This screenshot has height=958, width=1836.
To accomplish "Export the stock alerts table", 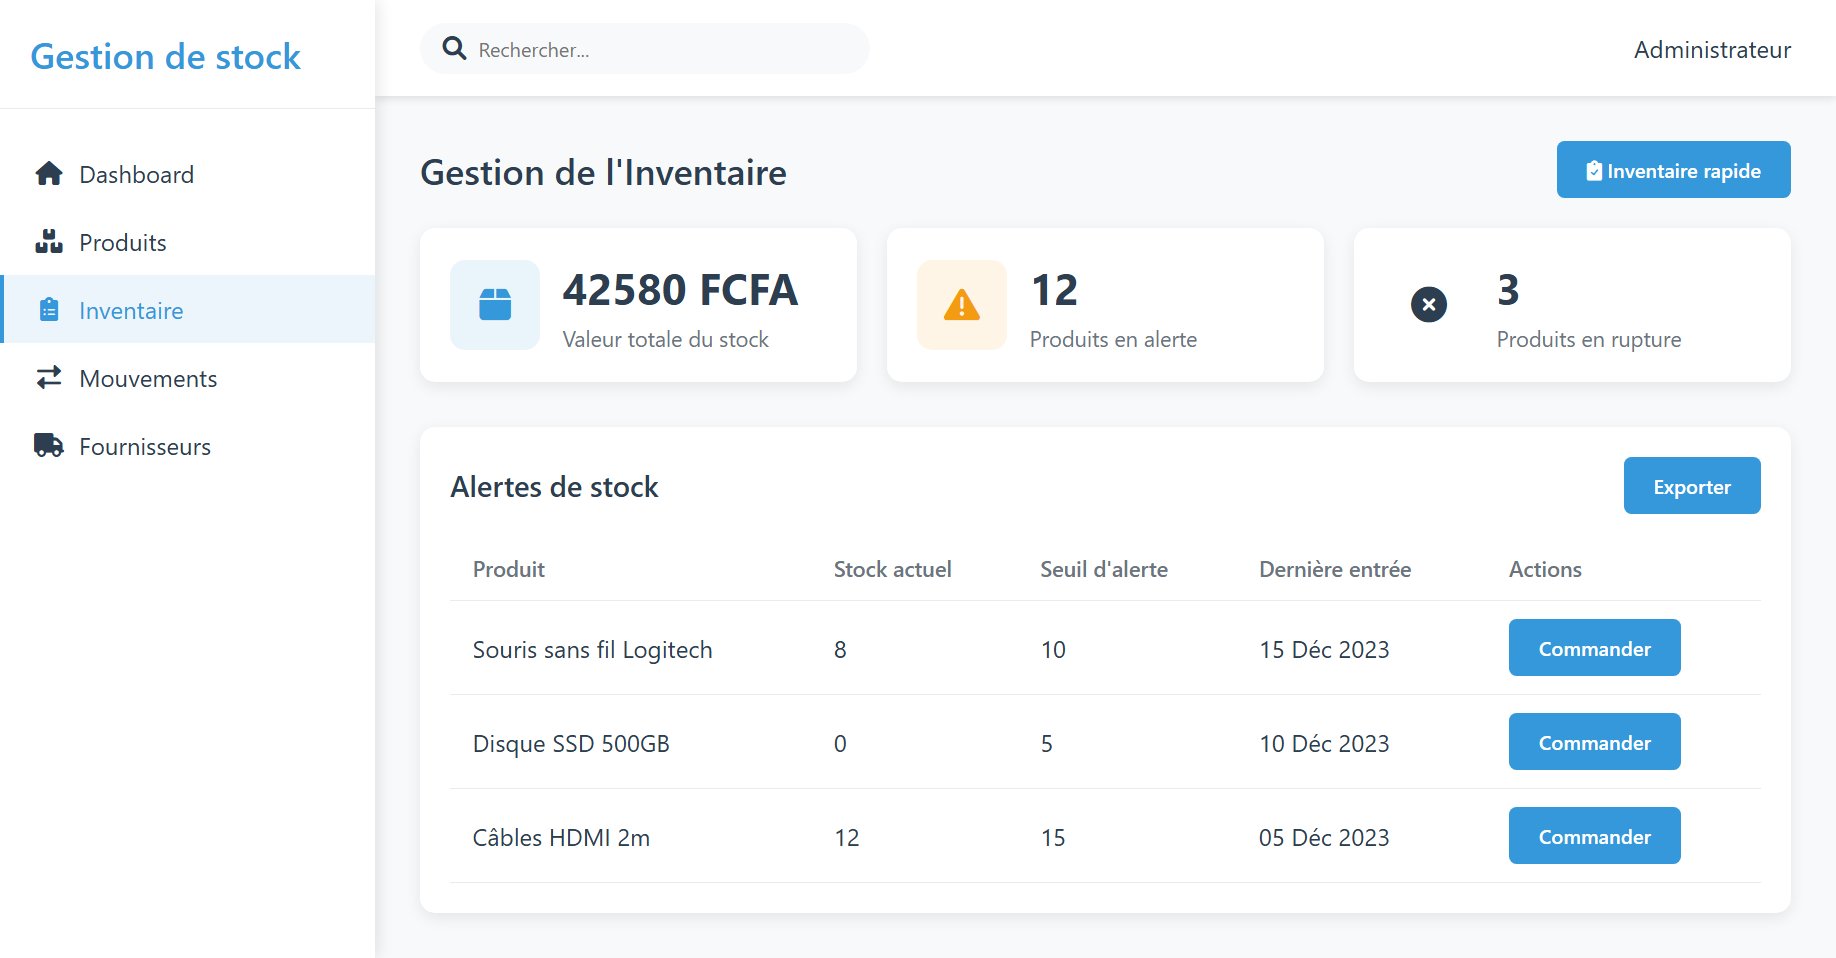I will point(1691,486).
